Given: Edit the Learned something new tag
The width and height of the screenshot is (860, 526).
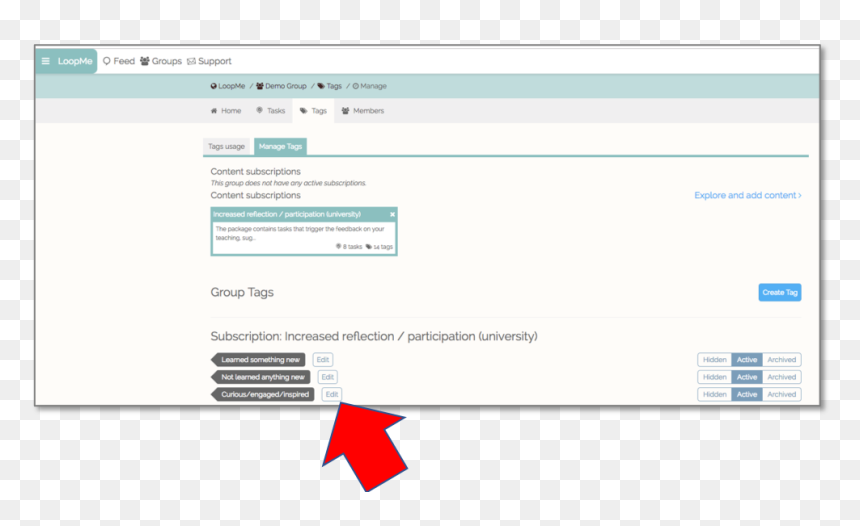Looking at the screenshot, I should 322,360.
